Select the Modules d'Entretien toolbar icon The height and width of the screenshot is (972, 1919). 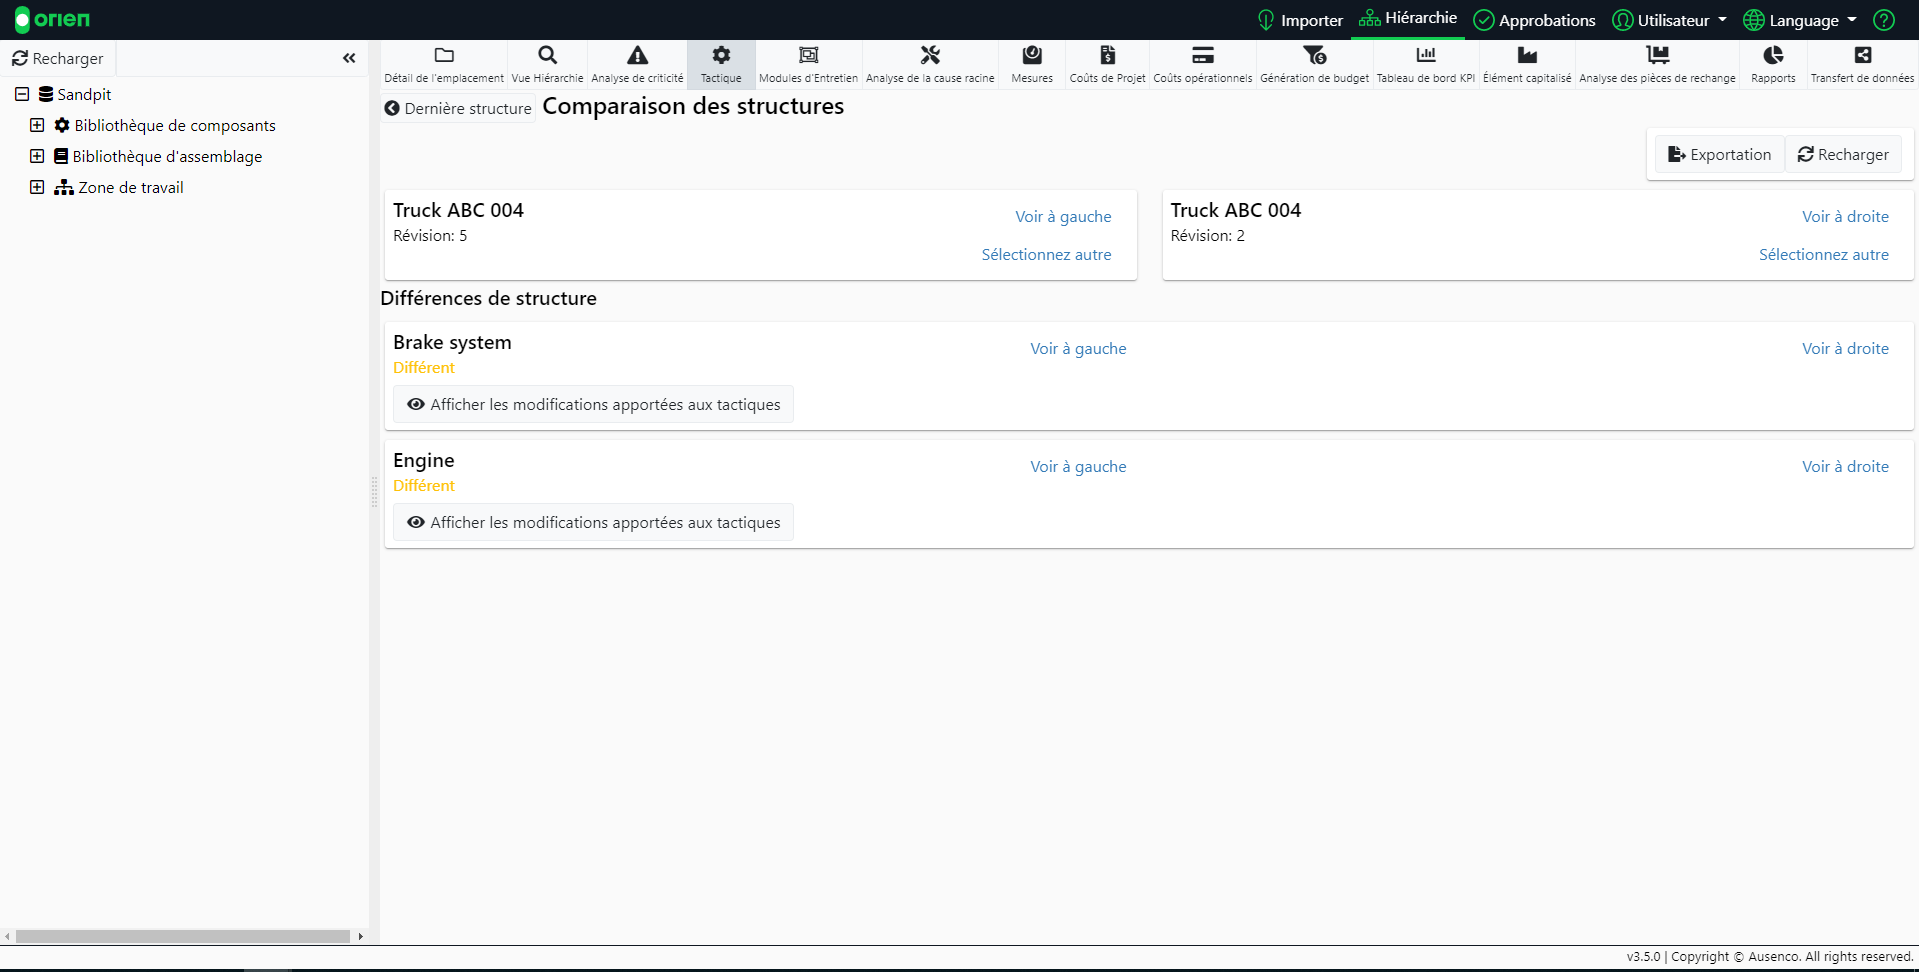point(808,56)
